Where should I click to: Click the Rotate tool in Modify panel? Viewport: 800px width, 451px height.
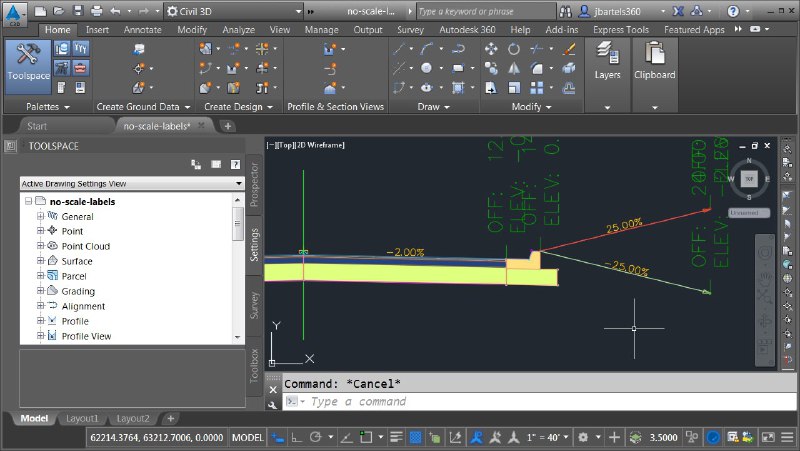tap(514, 49)
